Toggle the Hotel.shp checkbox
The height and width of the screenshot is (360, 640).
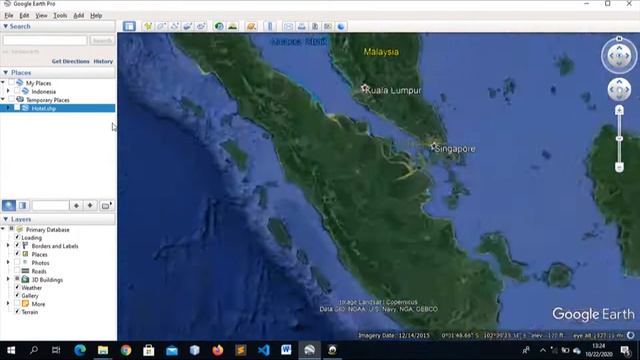point(17,108)
